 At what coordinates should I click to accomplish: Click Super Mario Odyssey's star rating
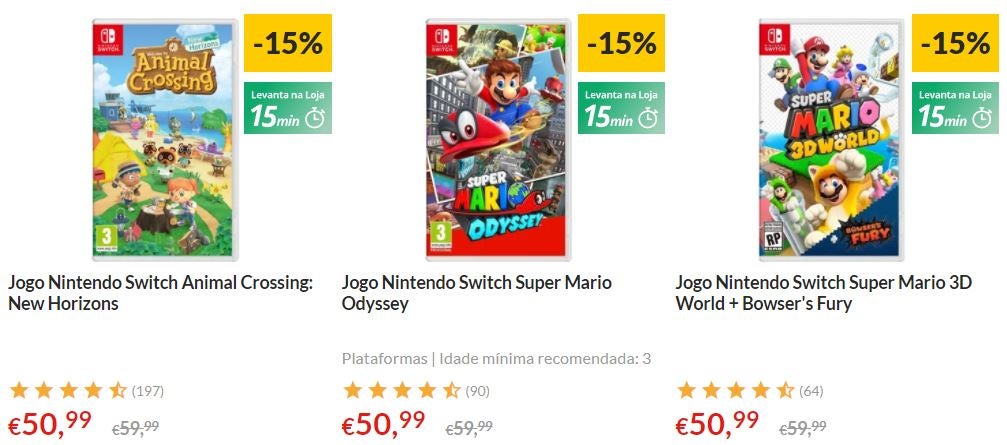402,390
